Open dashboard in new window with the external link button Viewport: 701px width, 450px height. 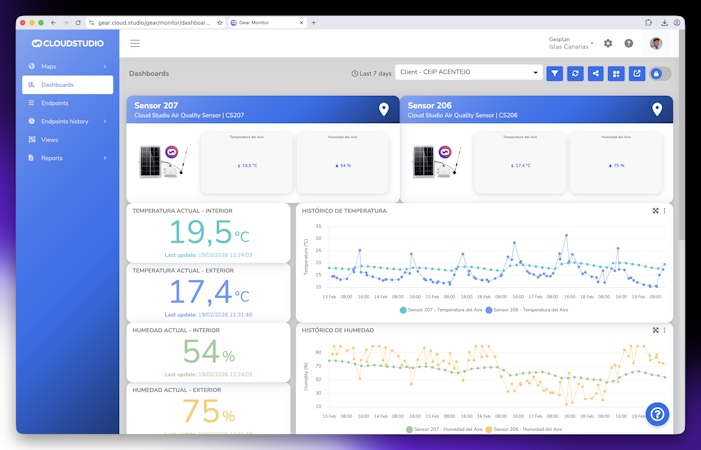pyautogui.click(x=637, y=74)
